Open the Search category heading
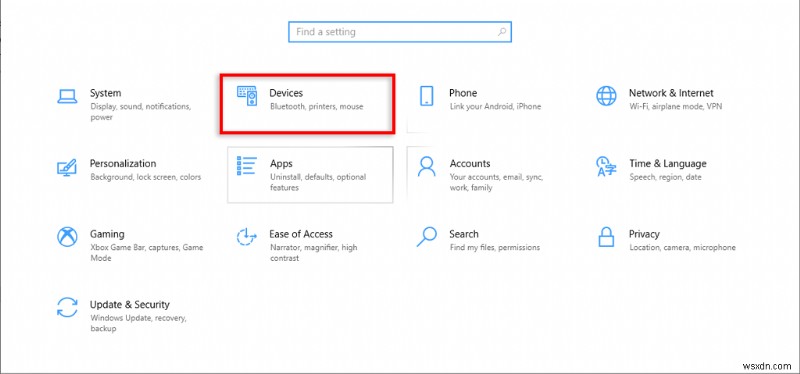This screenshot has width=800, height=374. point(464,234)
